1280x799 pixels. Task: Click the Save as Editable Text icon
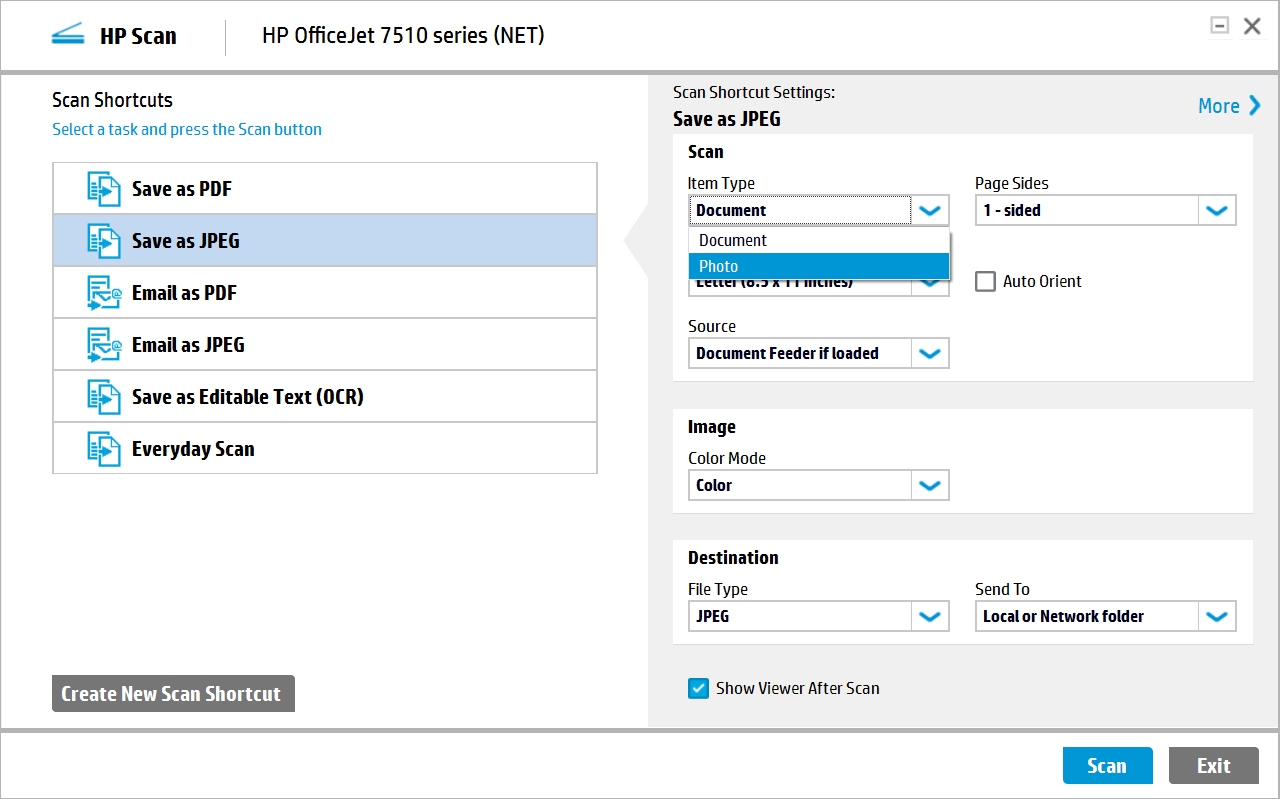[104, 397]
